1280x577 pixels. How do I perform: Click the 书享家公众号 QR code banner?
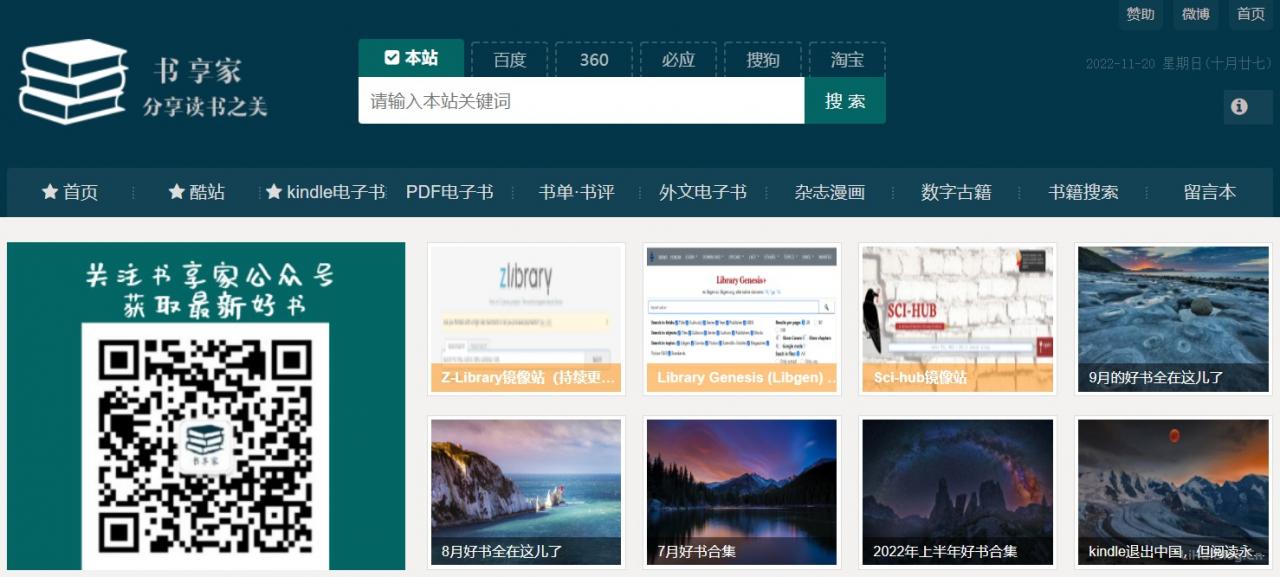click(206, 406)
